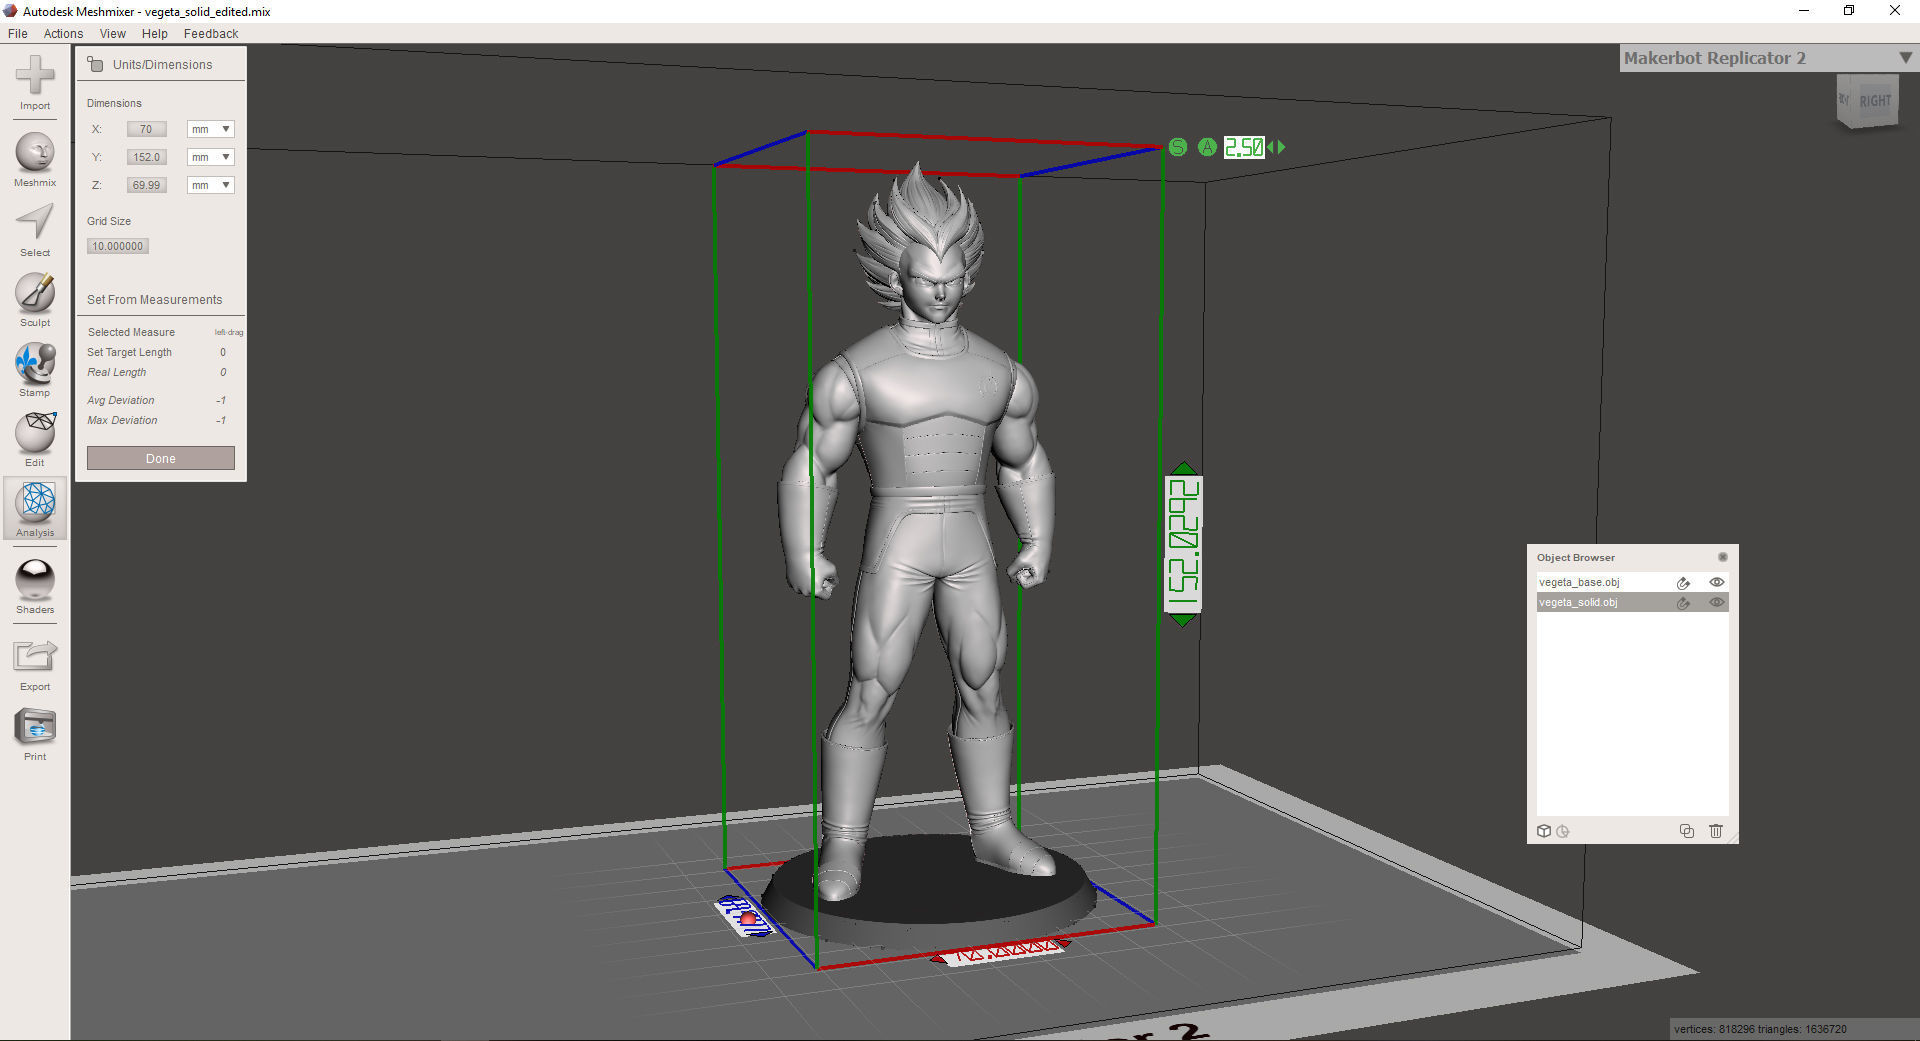Close the Object Browser panel

[x=1723, y=557]
